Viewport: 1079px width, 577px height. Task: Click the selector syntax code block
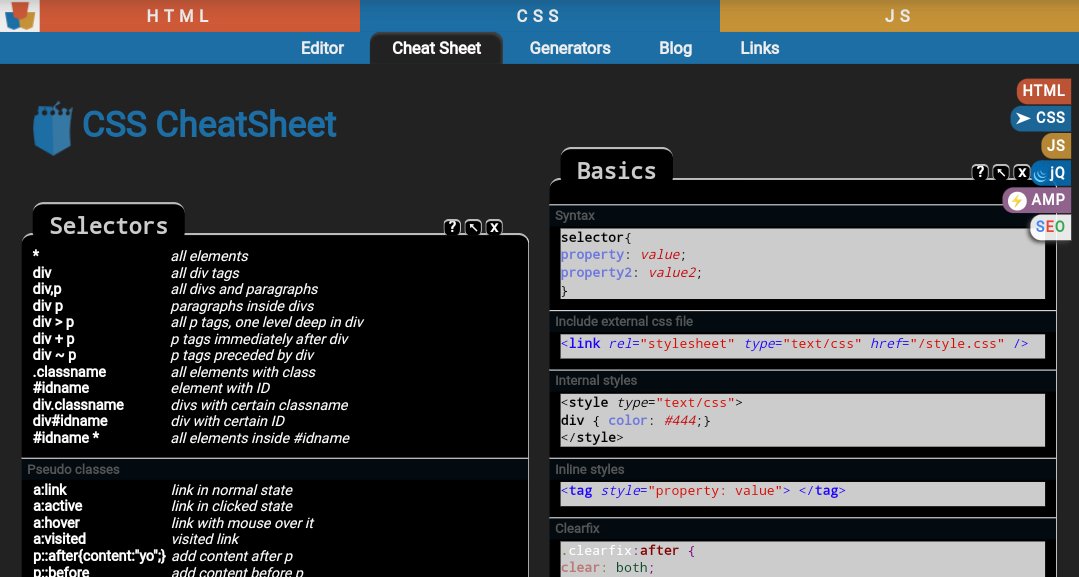pos(802,264)
